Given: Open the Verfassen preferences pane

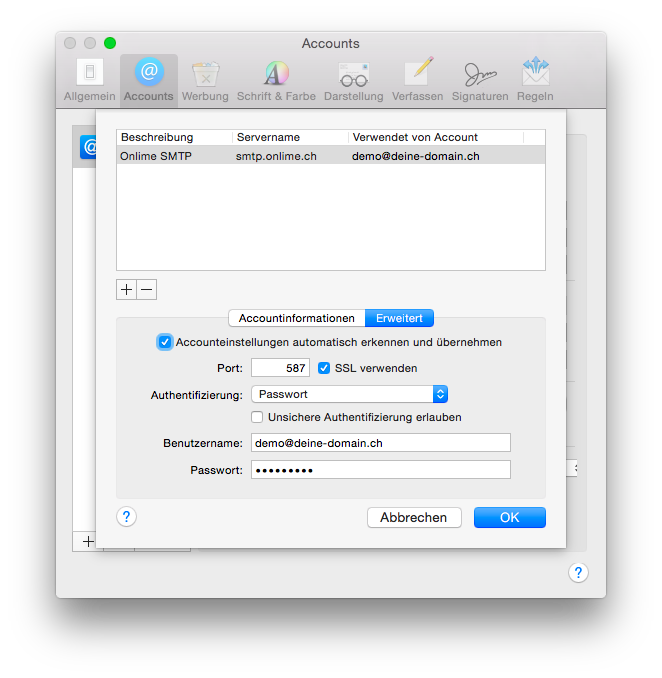Looking at the screenshot, I should [418, 80].
